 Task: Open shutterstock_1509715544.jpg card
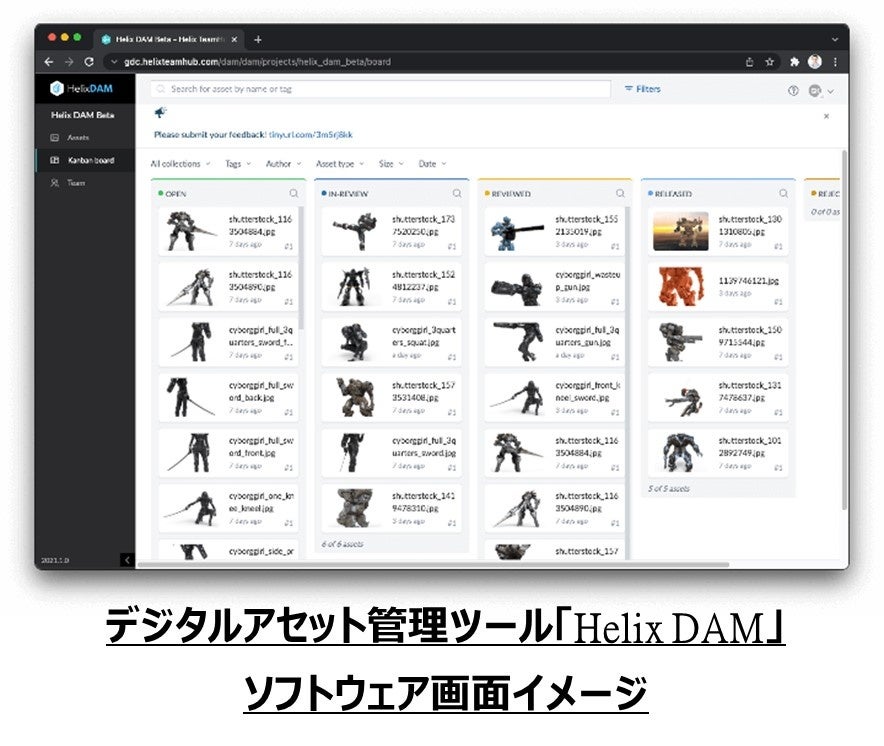[718, 342]
